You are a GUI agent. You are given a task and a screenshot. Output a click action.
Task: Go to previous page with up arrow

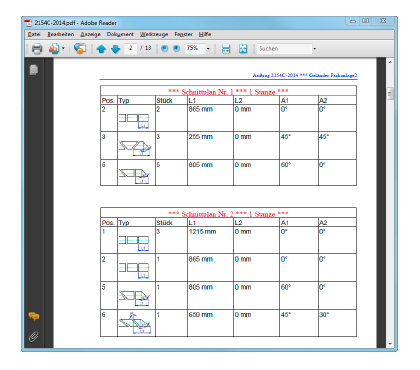click(x=101, y=49)
